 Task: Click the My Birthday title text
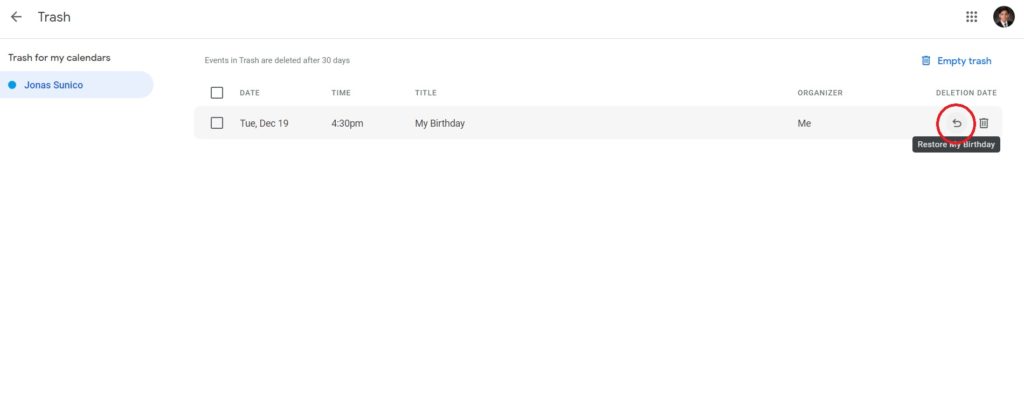point(440,123)
